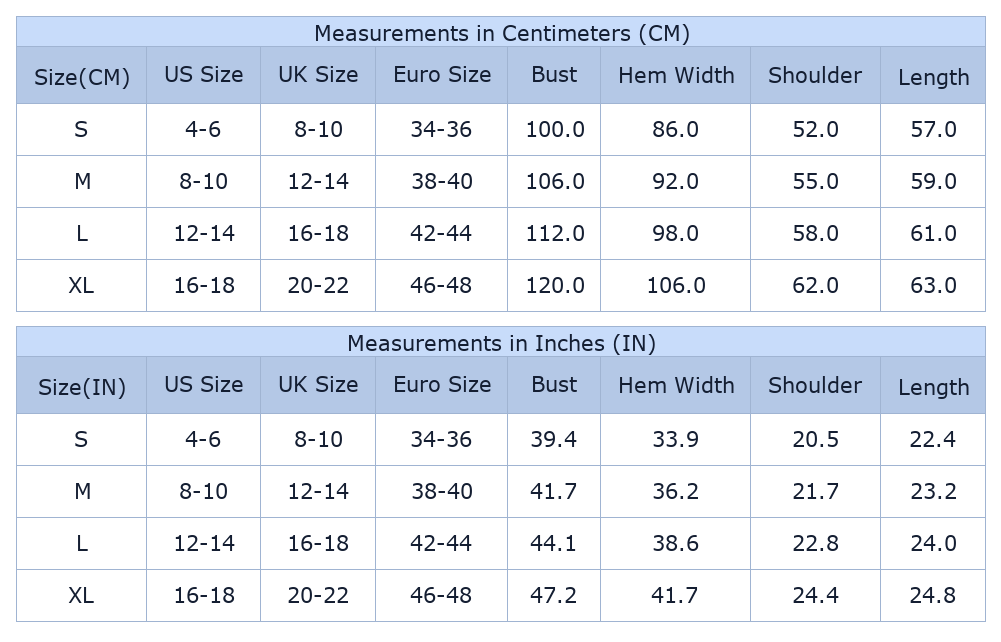This screenshot has height=642, width=1001.
Task: Select the 24.8 length cell
Action: point(933,596)
